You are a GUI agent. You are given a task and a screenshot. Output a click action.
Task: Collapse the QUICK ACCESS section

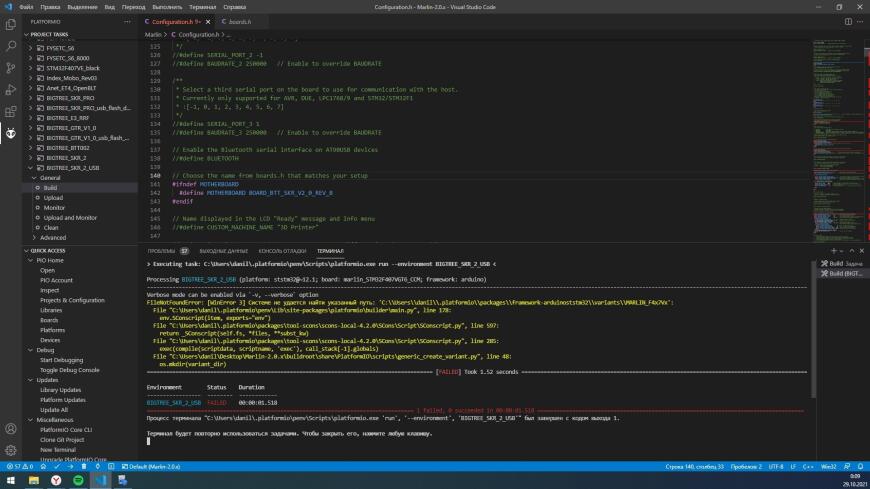click(x=27, y=251)
